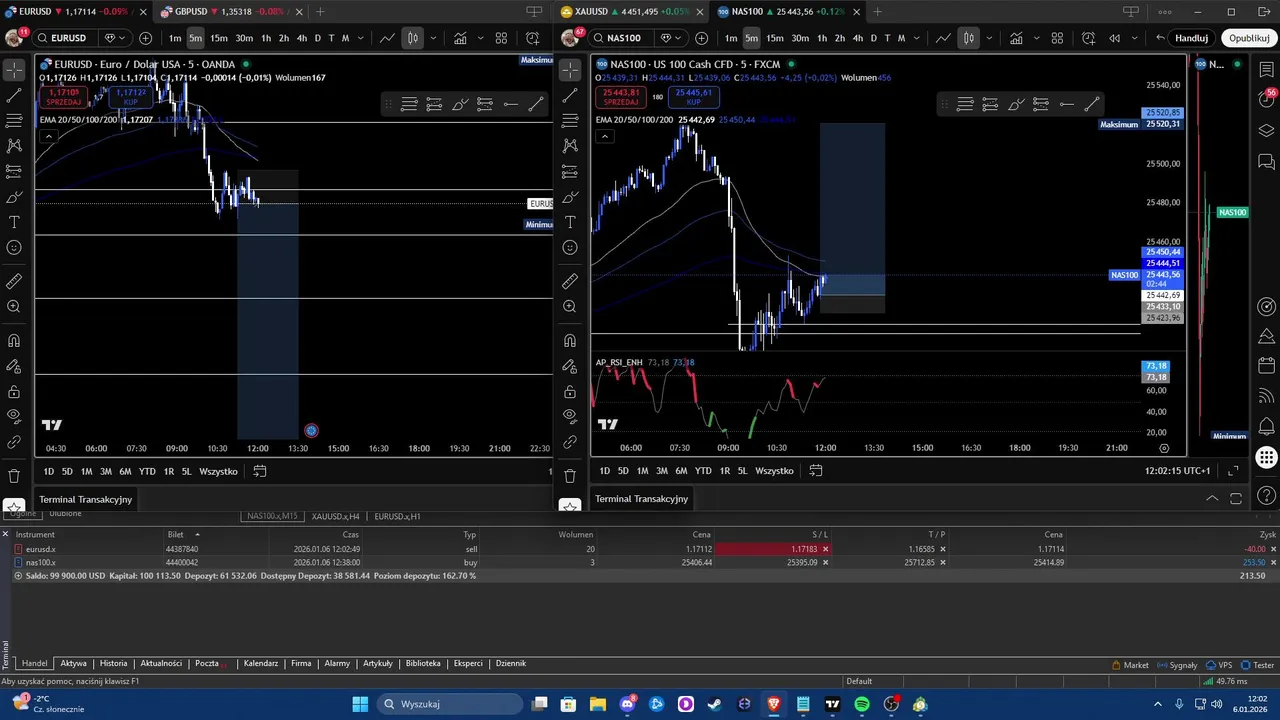The image size is (1280, 720).
Task: Click Handluj button
Action: (x=1191, y=38)
